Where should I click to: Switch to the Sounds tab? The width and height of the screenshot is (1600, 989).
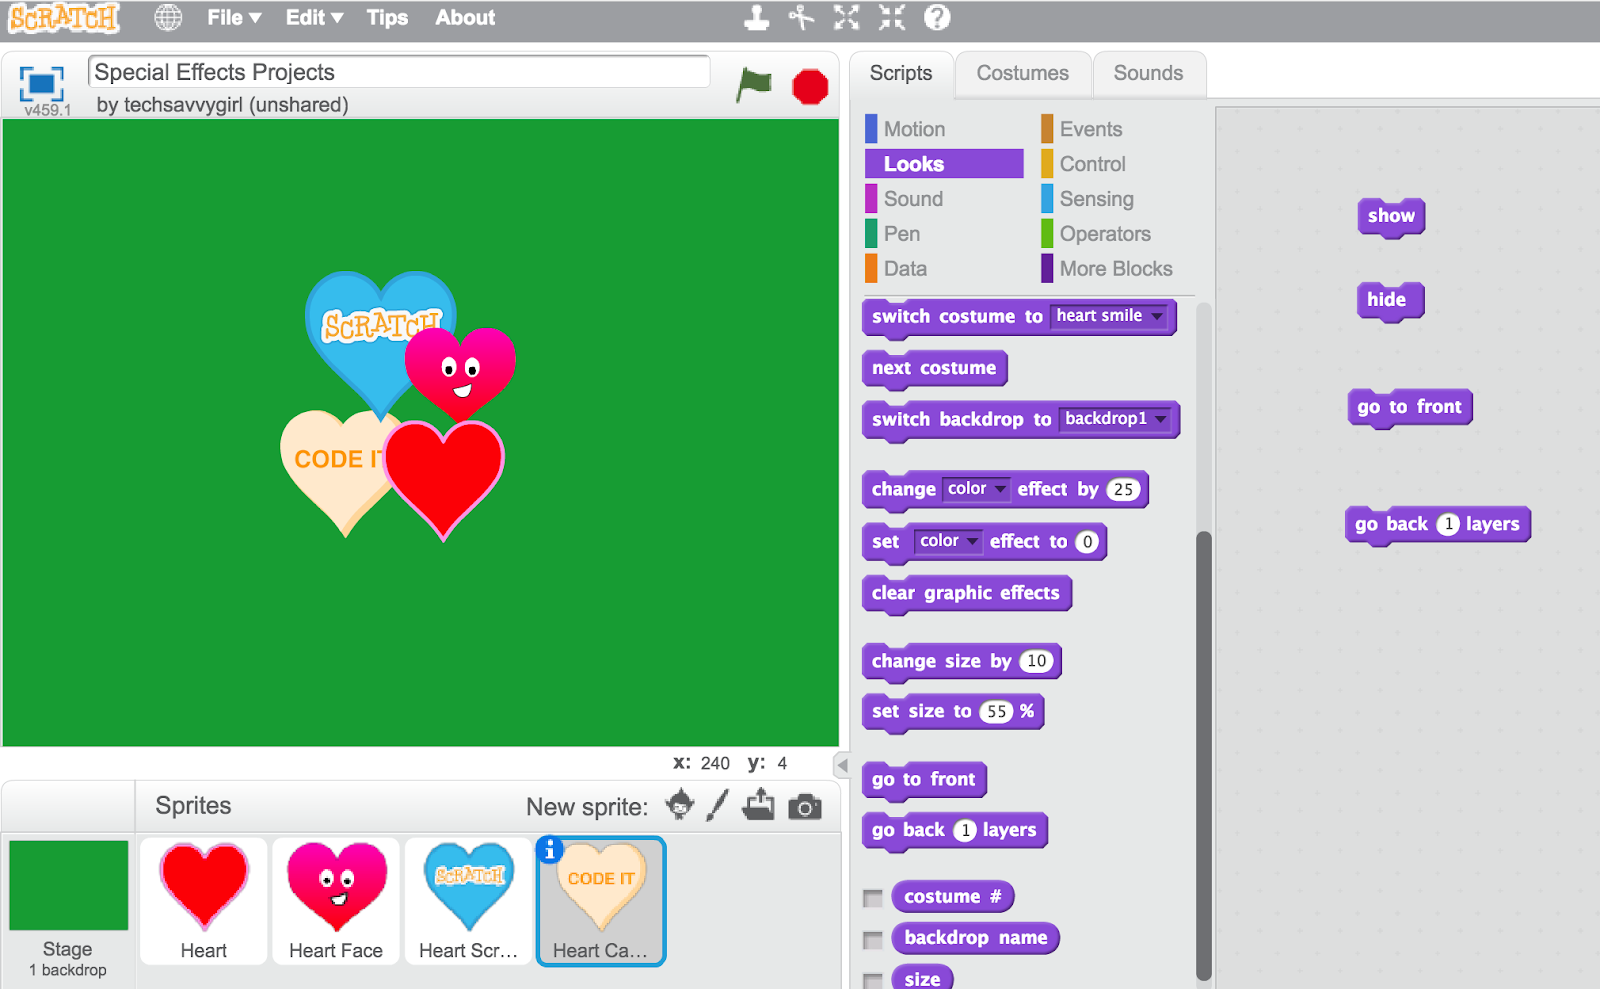pyautogui.click(x=1148, y=73)
